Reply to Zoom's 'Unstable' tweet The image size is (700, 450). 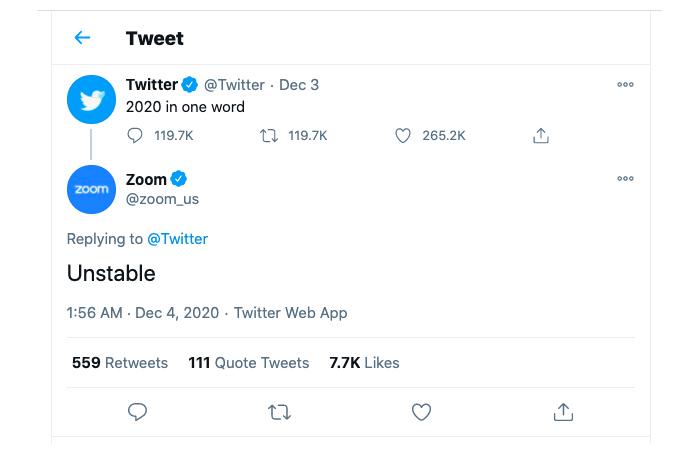point(137,412)
